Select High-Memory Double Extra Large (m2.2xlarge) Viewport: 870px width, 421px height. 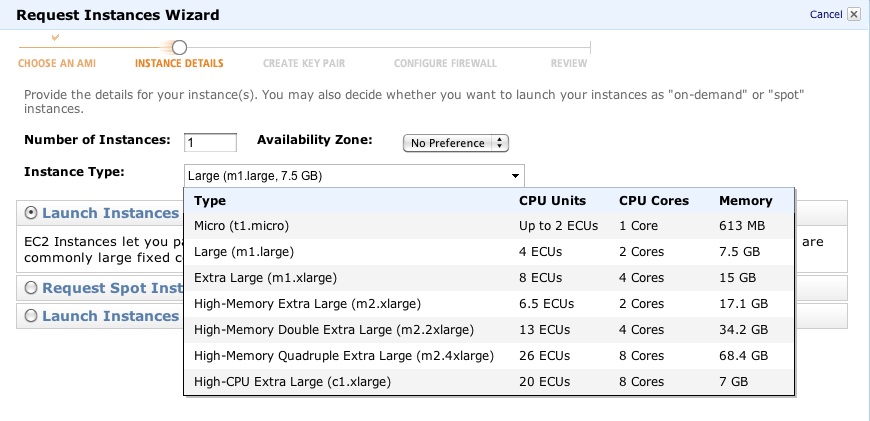coord(333,330)
